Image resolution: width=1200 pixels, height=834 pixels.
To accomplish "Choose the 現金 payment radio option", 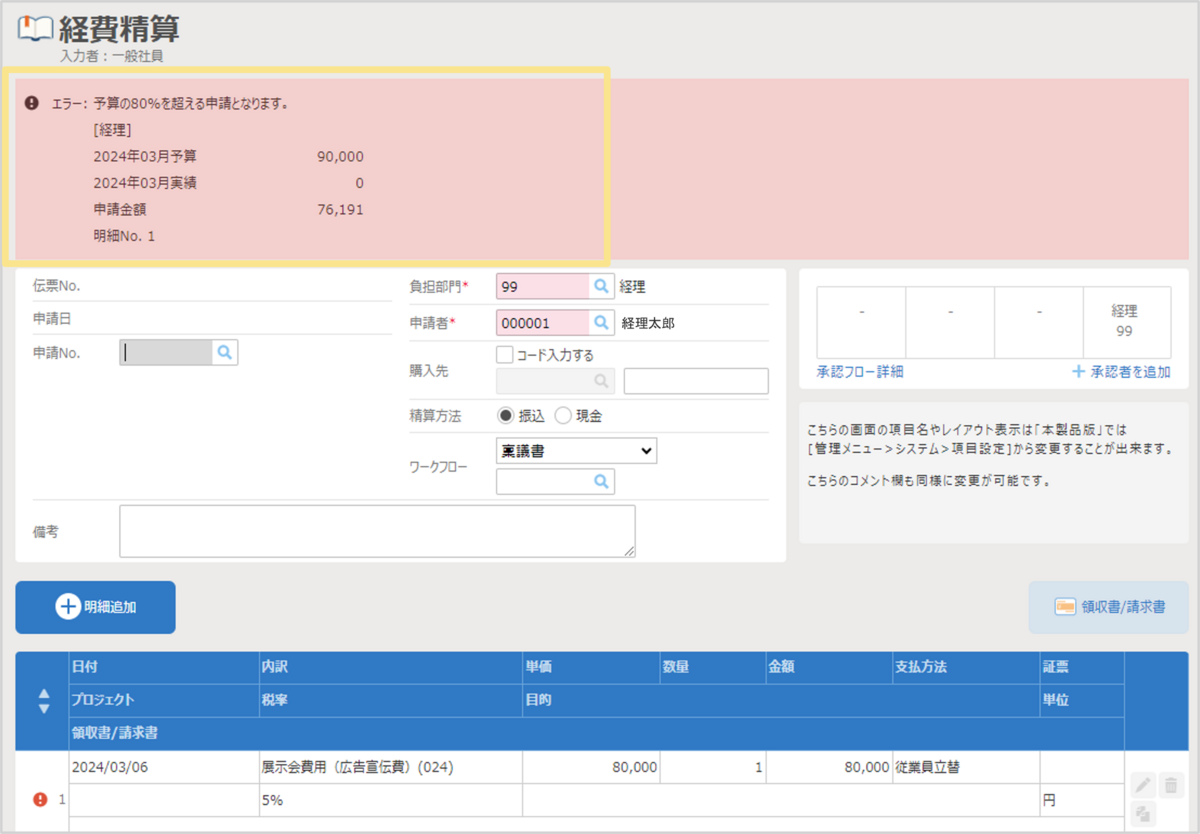I will (x=563, y=415).
